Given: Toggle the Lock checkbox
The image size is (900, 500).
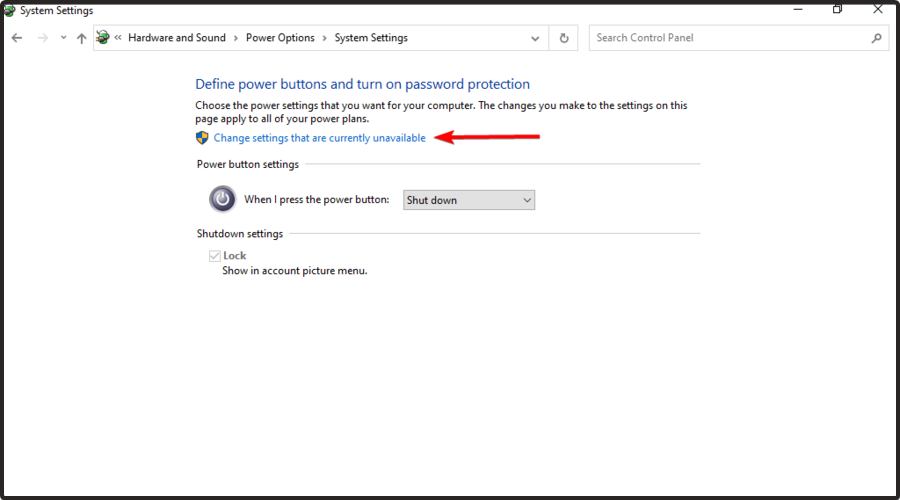Looking at the screenshot, I should pos(213,256).
